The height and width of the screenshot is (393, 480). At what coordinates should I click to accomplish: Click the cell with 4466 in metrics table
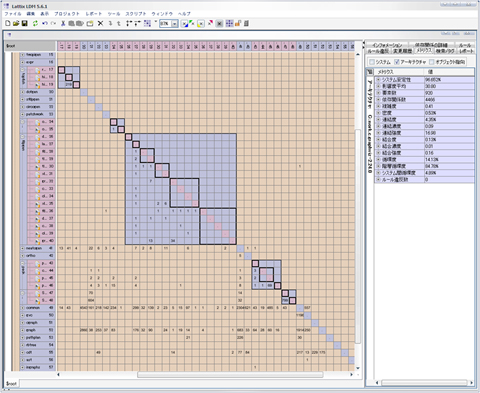pos(449,100)
